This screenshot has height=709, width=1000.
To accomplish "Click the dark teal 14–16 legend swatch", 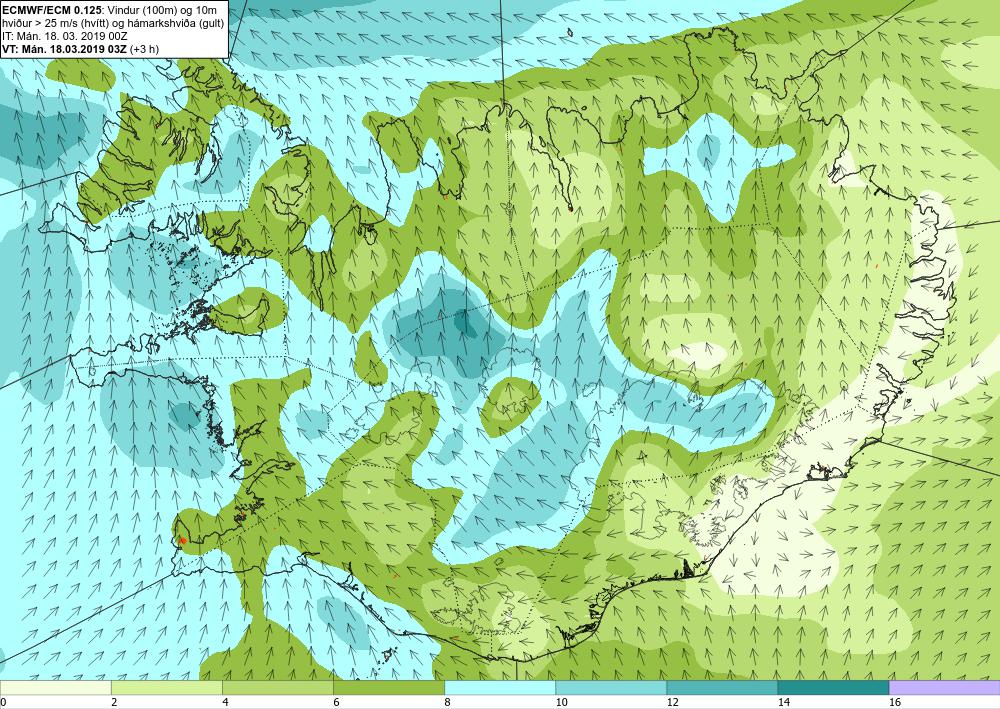I will click(x=833, y=688).
